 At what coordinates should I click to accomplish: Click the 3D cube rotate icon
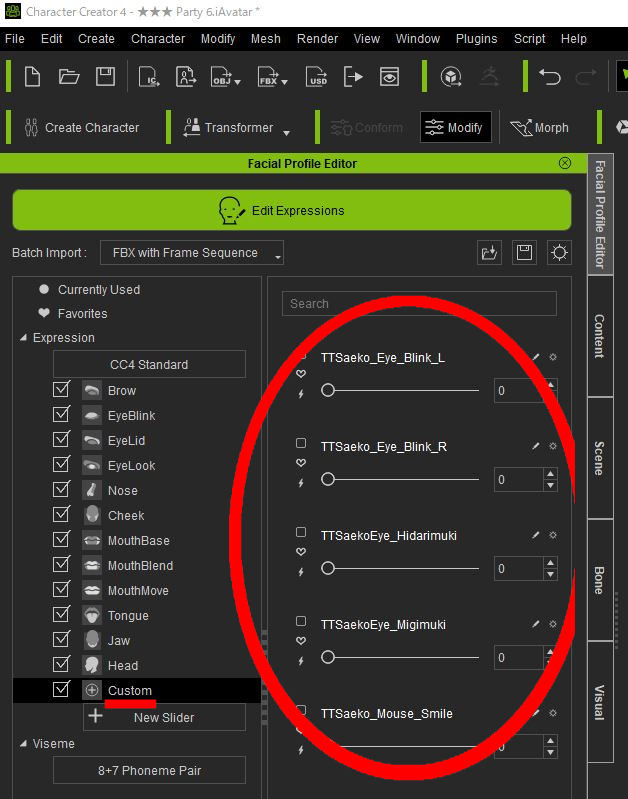tap(451, 77)
